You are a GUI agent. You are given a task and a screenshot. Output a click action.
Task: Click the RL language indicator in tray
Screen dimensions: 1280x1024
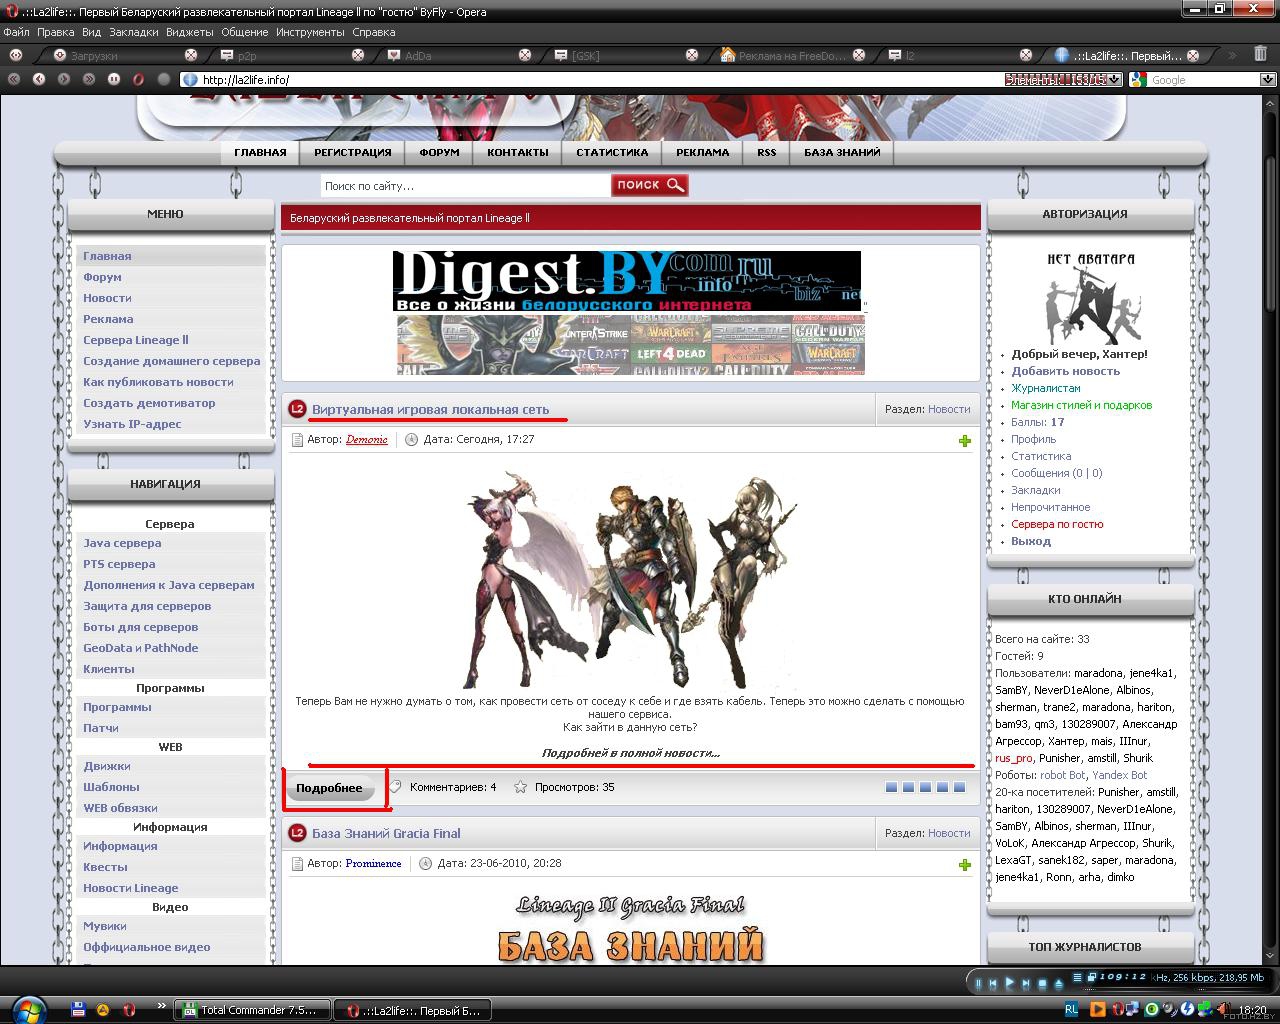1072,1010
